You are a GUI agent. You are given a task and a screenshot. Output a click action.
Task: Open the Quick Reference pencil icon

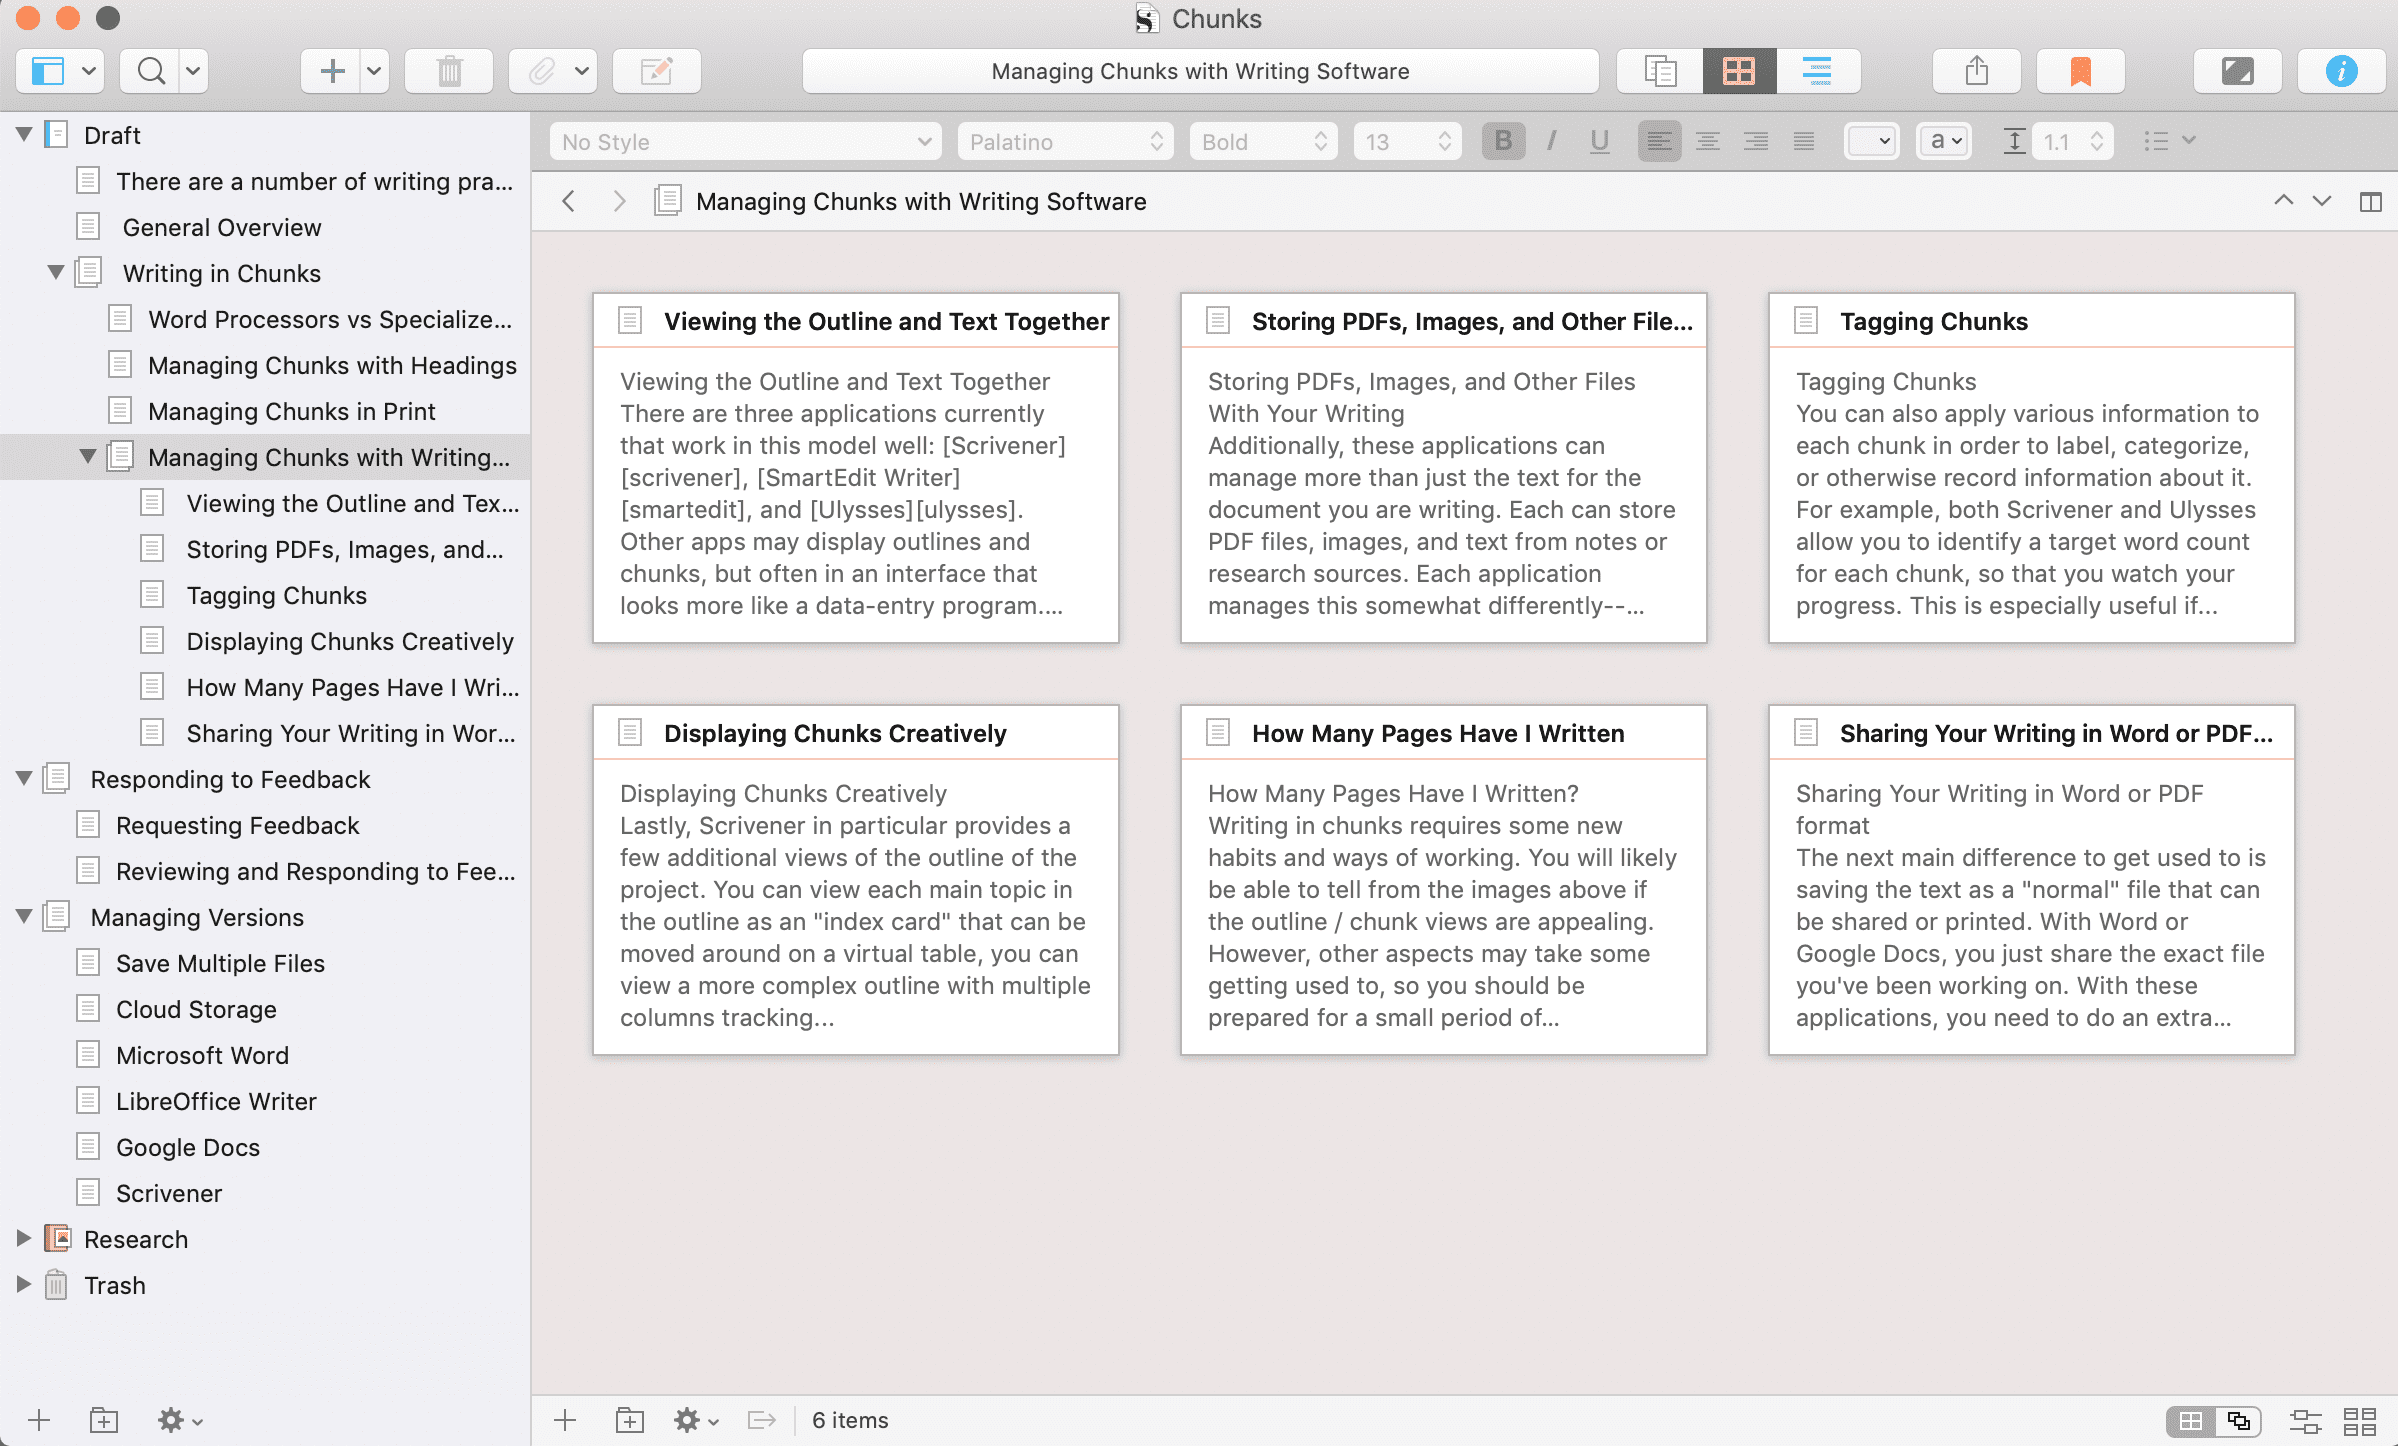656,71
